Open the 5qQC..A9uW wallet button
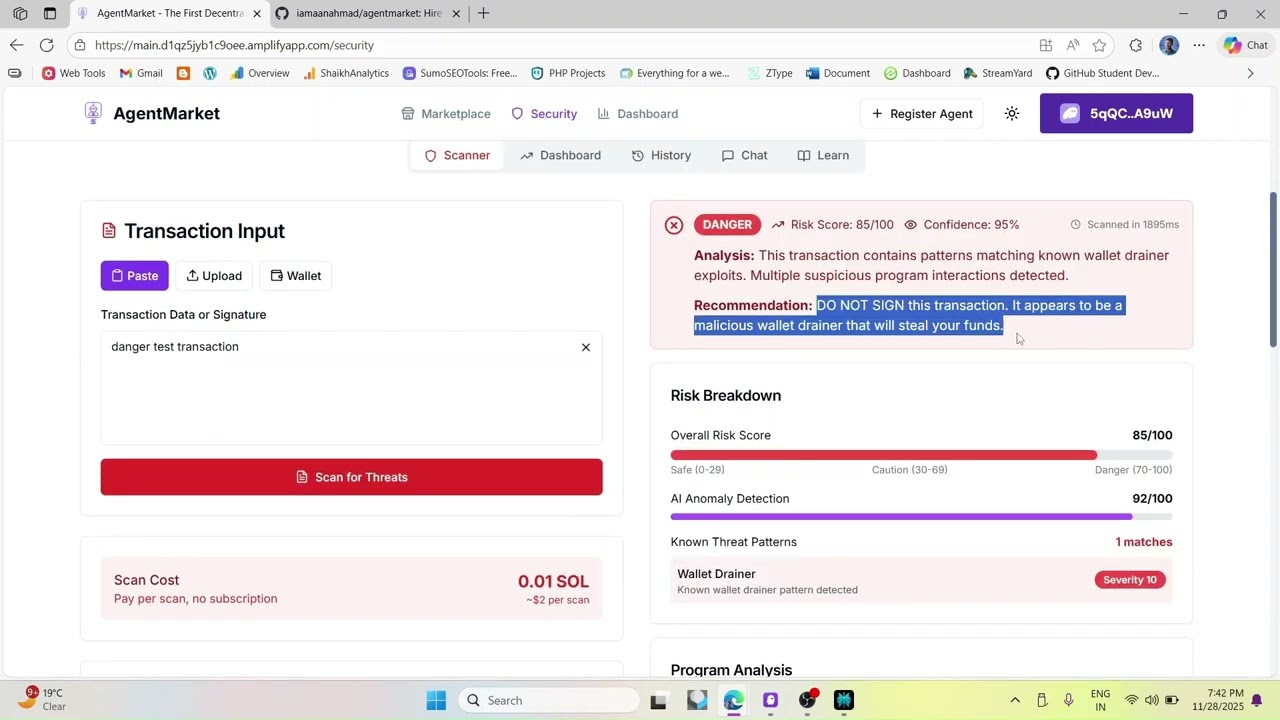The width and height of the screenshot is (1280, 720). pos(1116,114)
